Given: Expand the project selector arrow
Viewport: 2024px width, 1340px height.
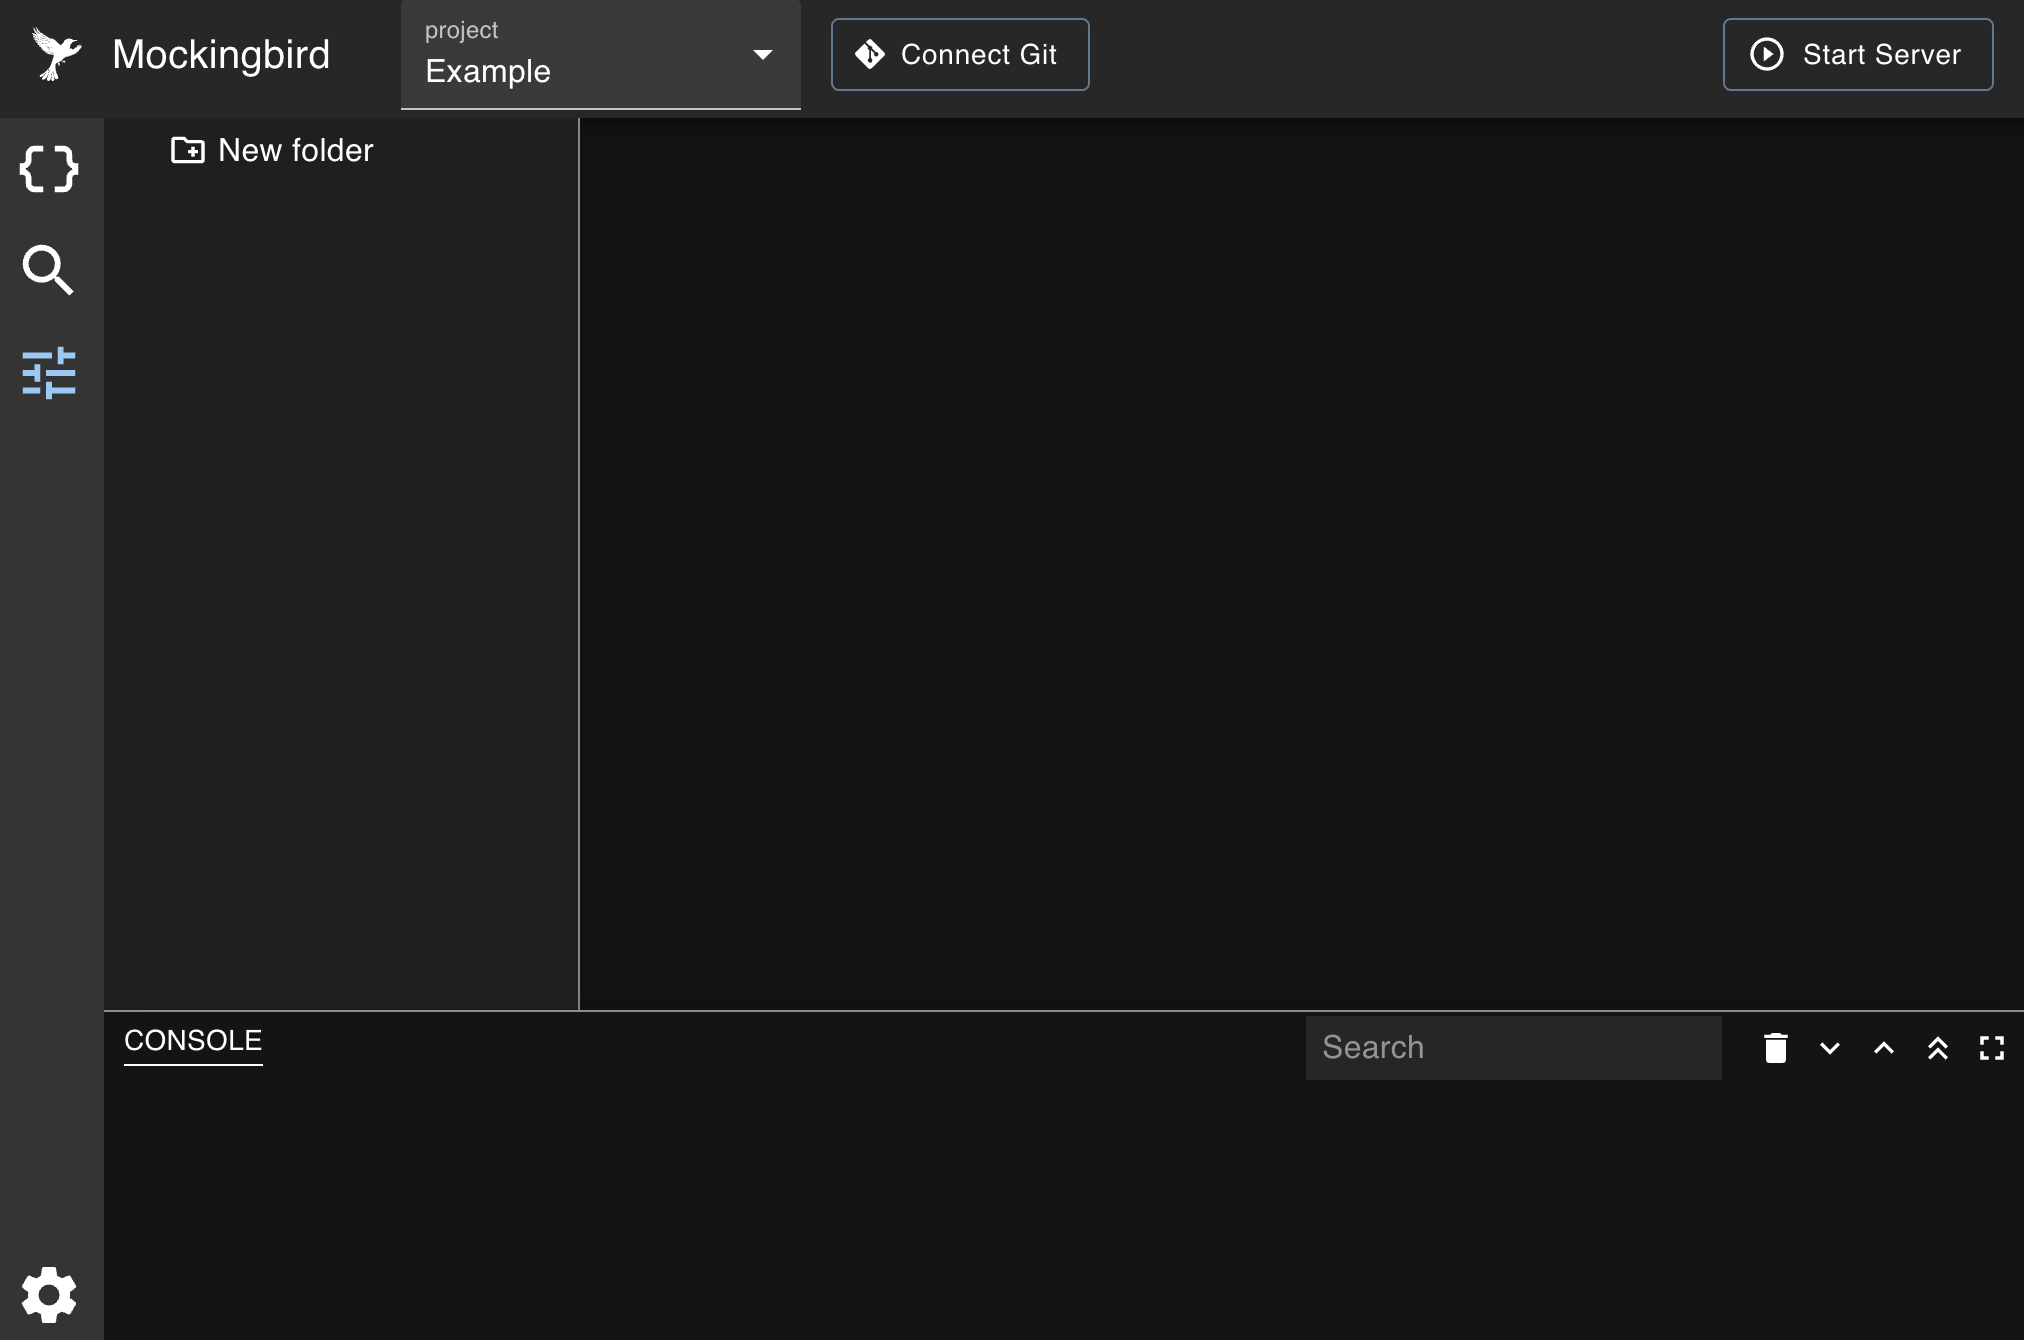Looking at the screenshot, I should (x=763, y=55).
